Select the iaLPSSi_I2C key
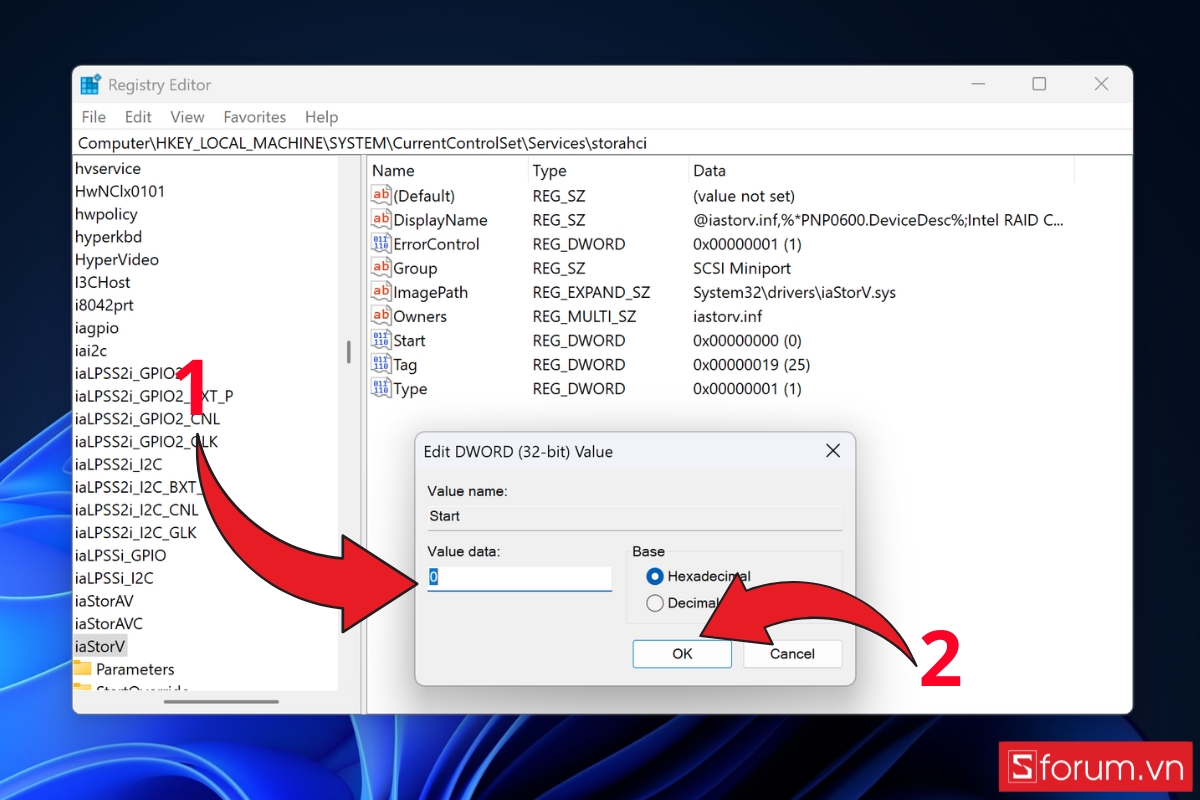1200x800 pixels. [114, 578]
